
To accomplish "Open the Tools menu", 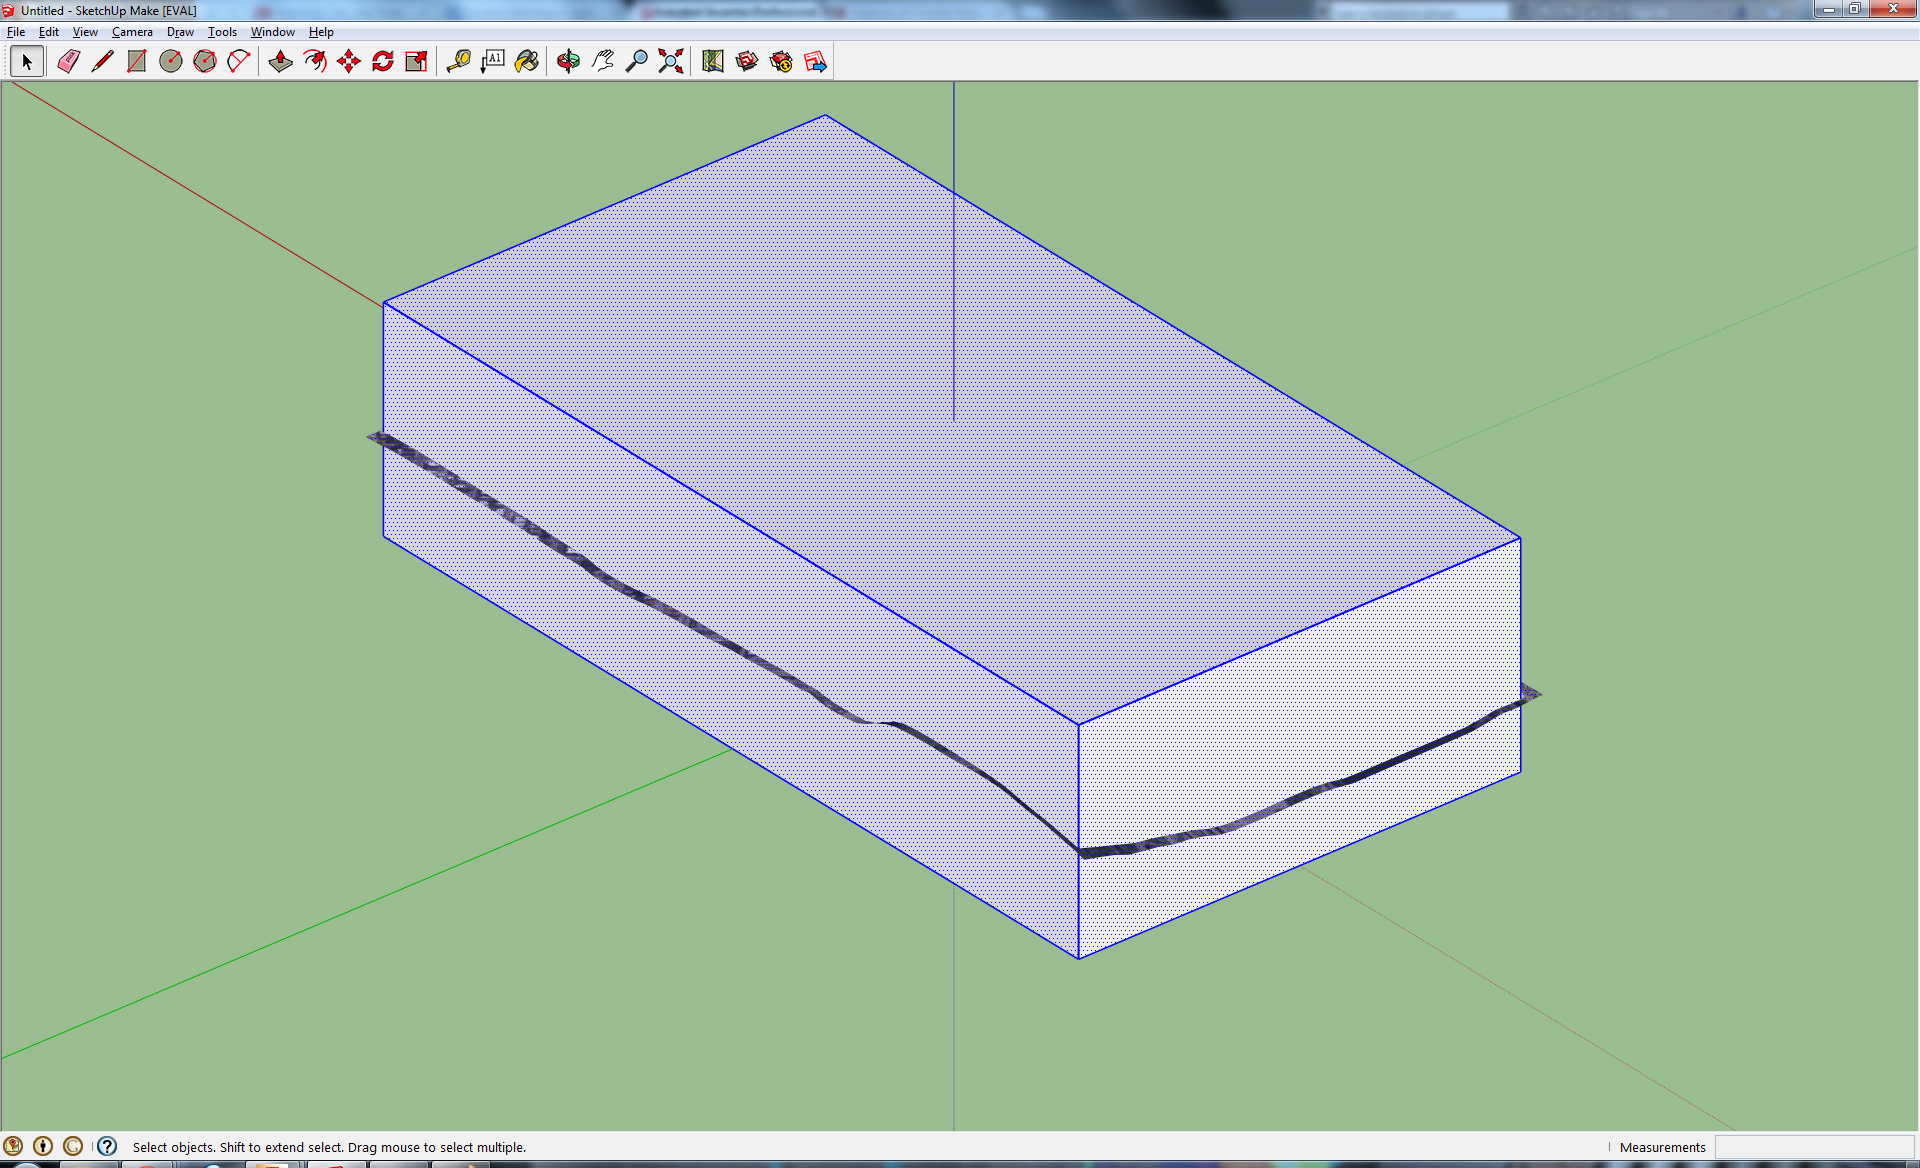I will click(x=222, y=32).
